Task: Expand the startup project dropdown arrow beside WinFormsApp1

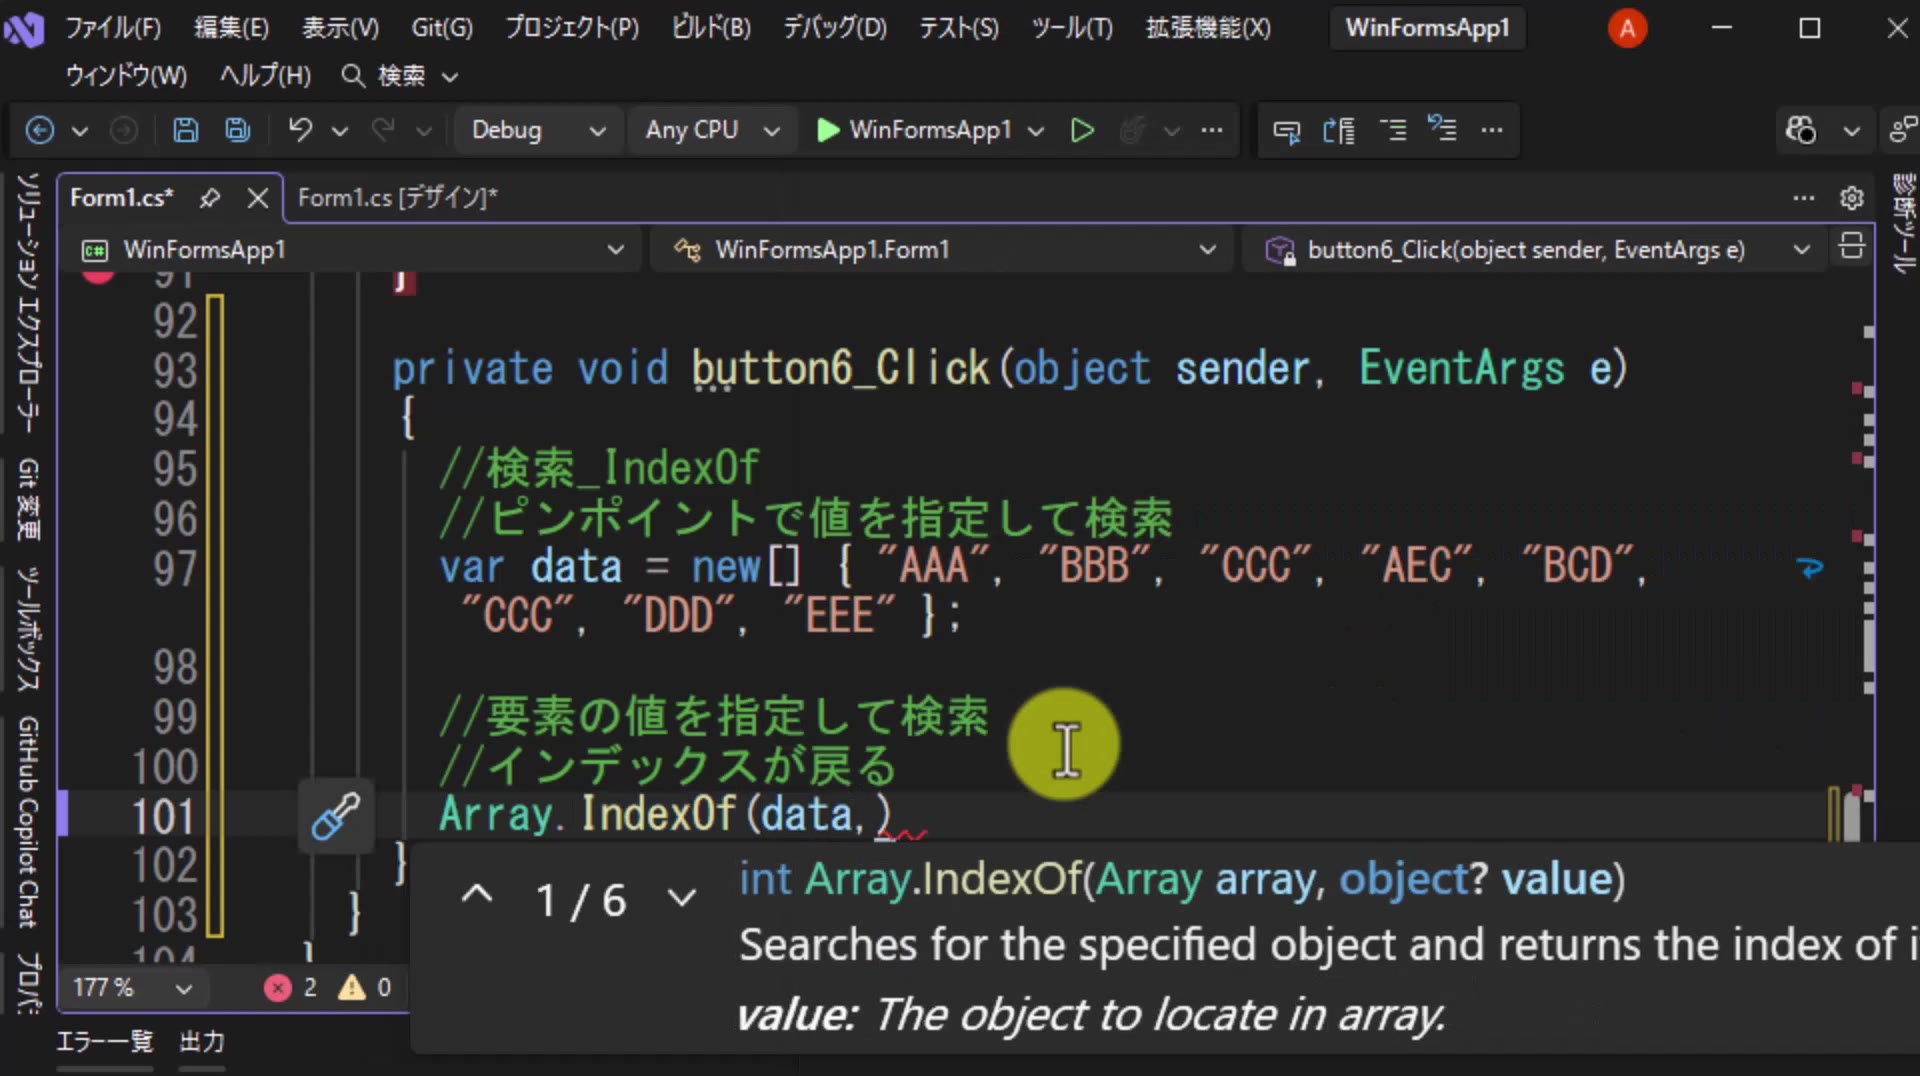Action: pyautogui.click(x=1036, y=131)
